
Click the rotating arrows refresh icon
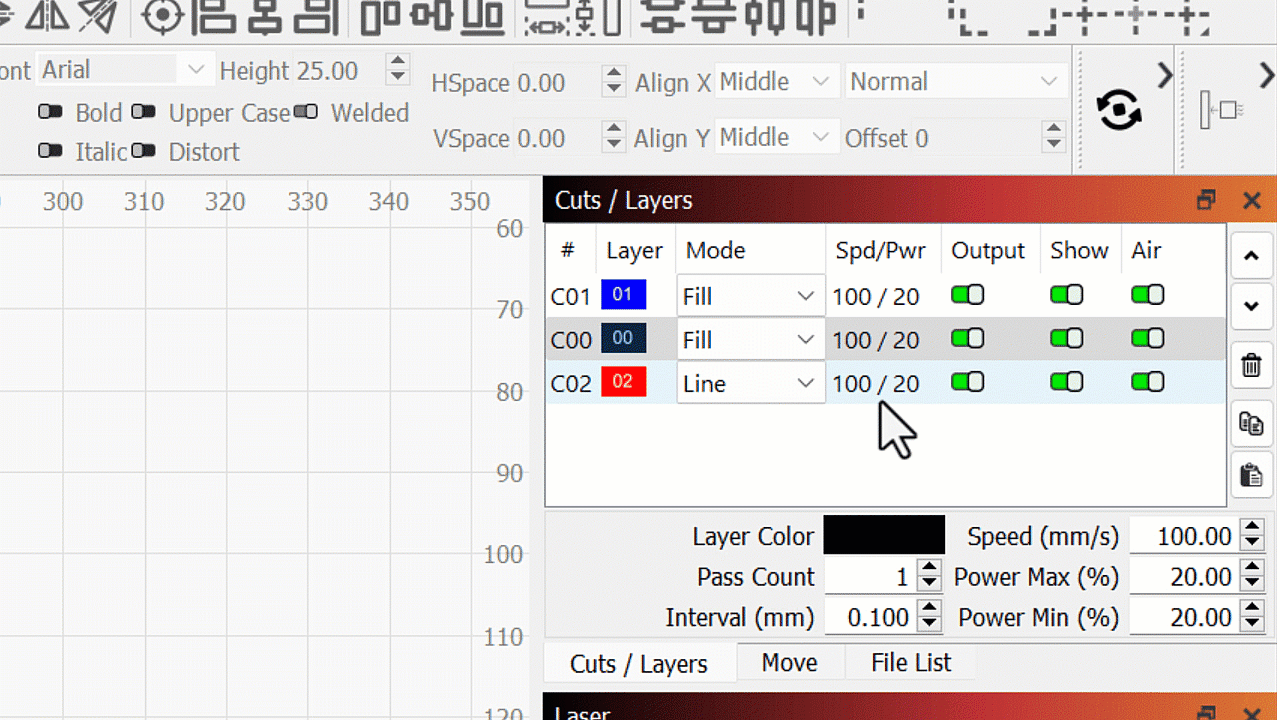pyautogui.click(x=1119, y=110)
